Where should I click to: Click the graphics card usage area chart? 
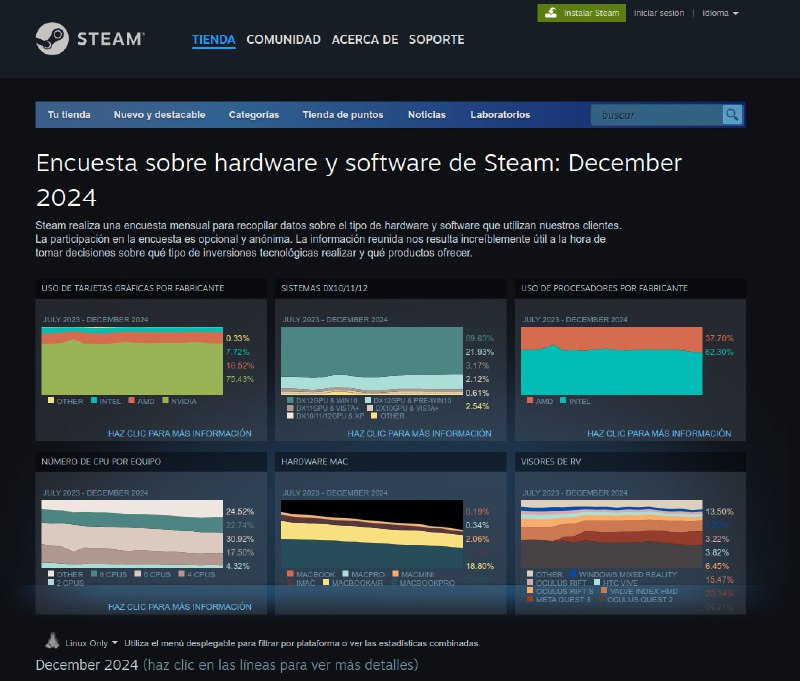point(132,361)
